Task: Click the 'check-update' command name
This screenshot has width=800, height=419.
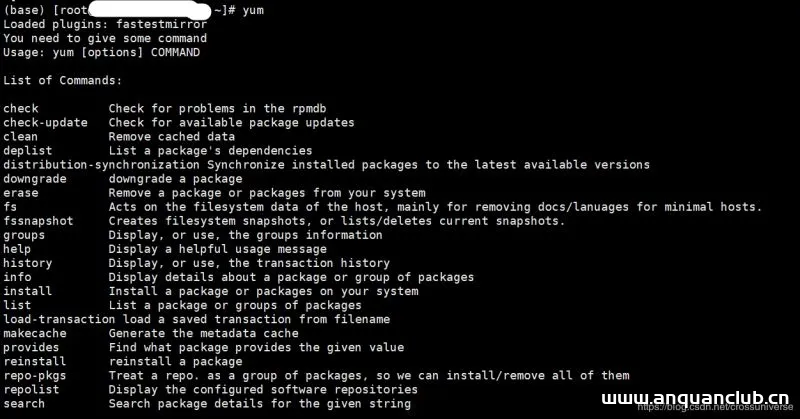Action: pyautogui.click(x=45, y=123)
